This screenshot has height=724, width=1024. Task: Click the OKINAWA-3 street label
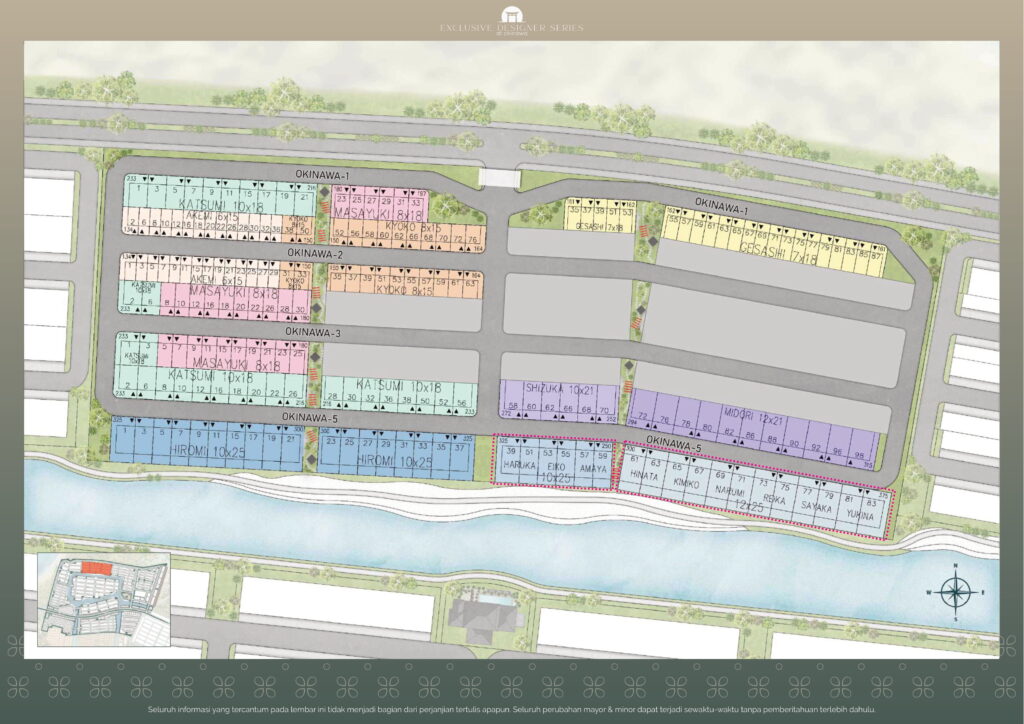tap(313, 332)
